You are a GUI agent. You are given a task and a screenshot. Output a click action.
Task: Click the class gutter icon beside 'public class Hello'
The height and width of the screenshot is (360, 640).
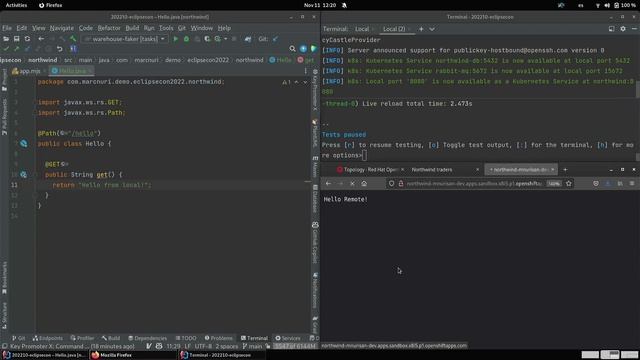click(24, 144)
